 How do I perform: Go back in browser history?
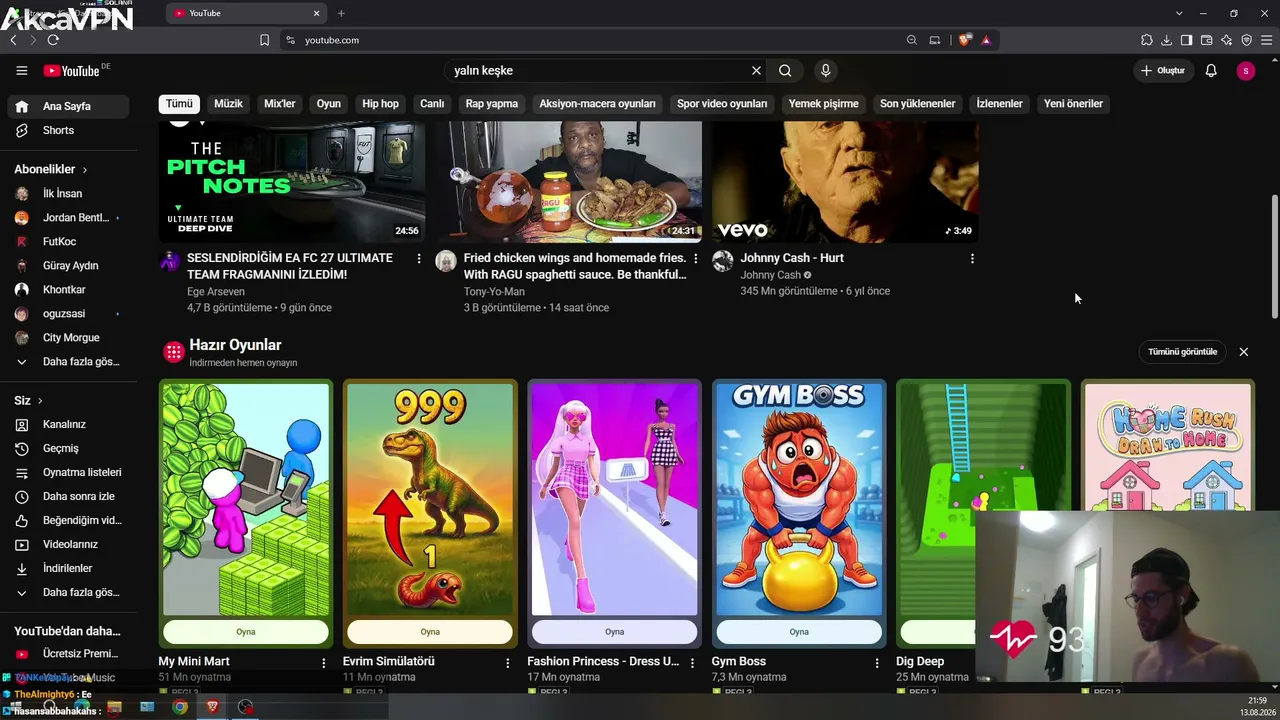coord(13,40)
